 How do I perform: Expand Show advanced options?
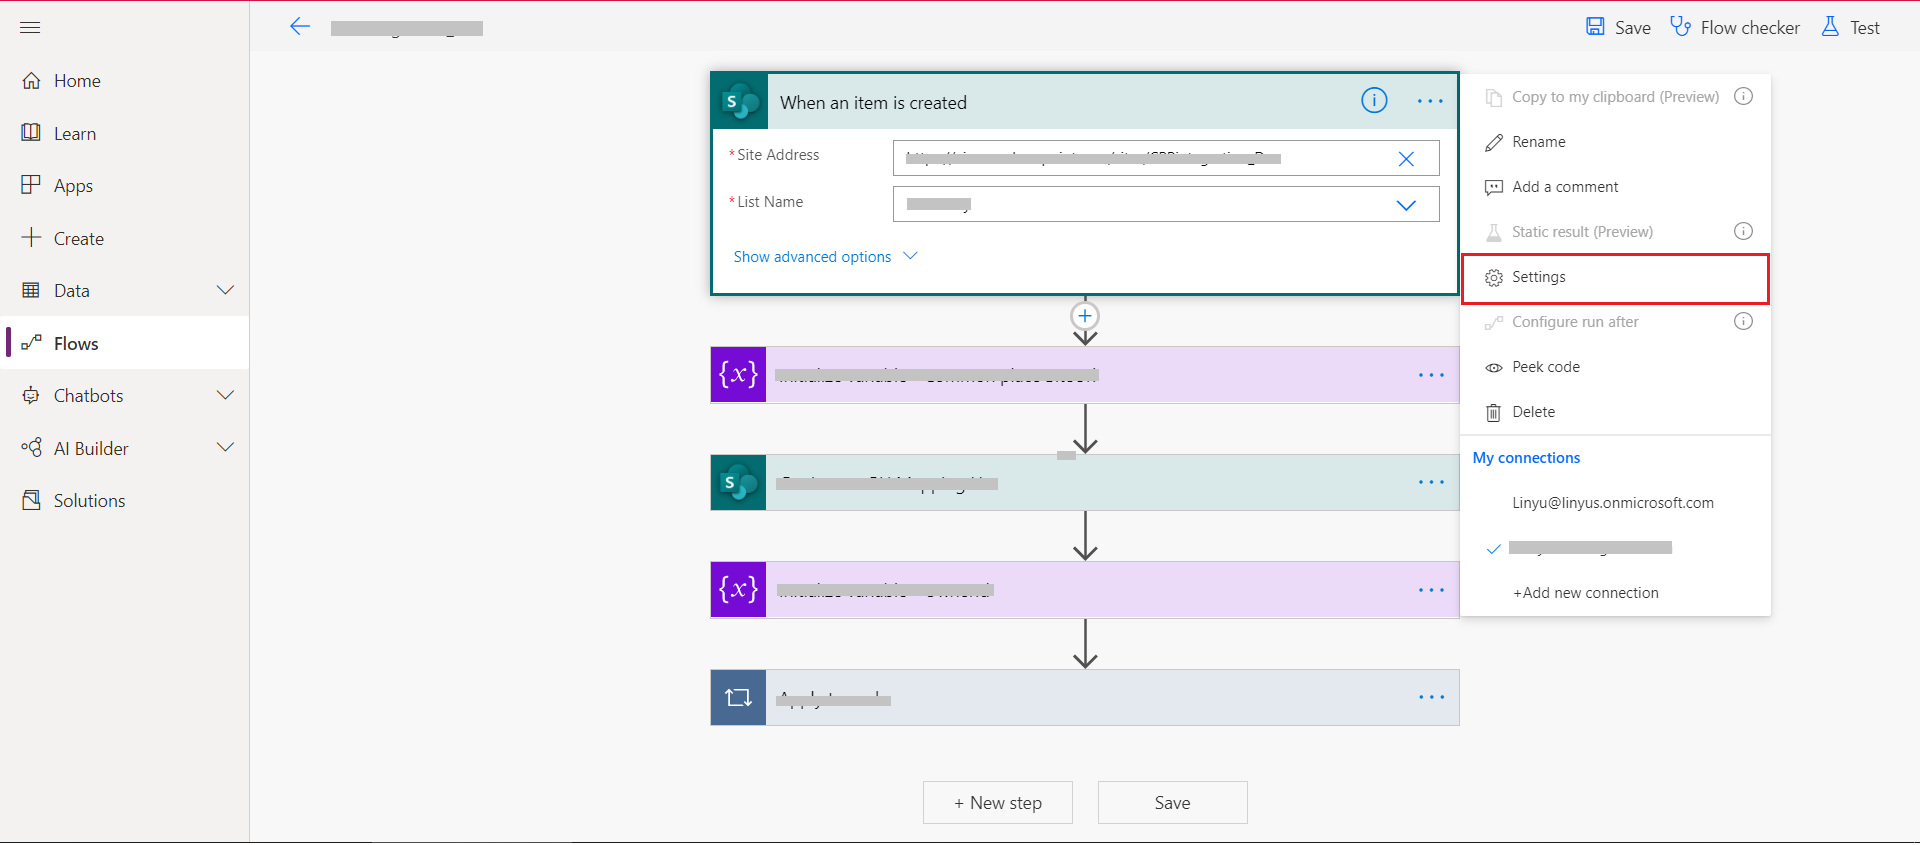(x=825, y=257)
